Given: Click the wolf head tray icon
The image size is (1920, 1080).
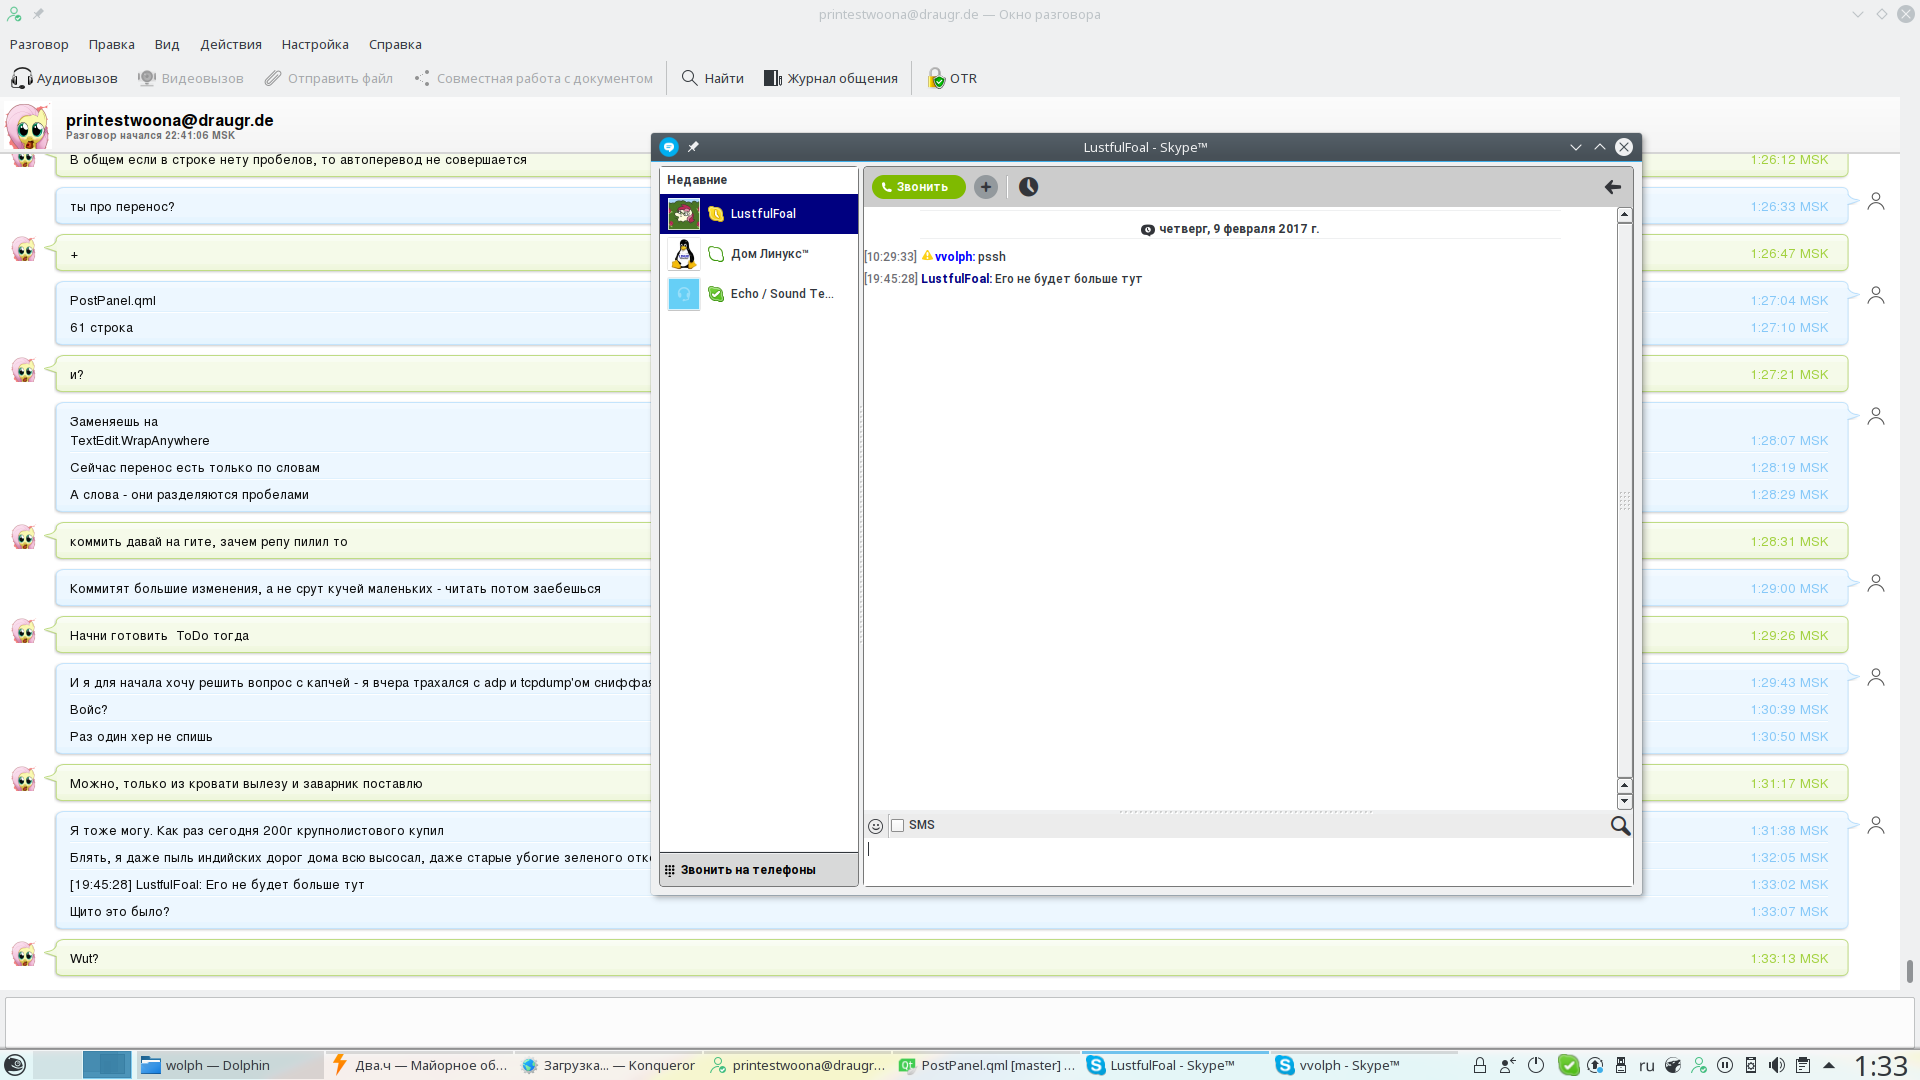Looking at the screenshot, I should click(1673, 1065).
